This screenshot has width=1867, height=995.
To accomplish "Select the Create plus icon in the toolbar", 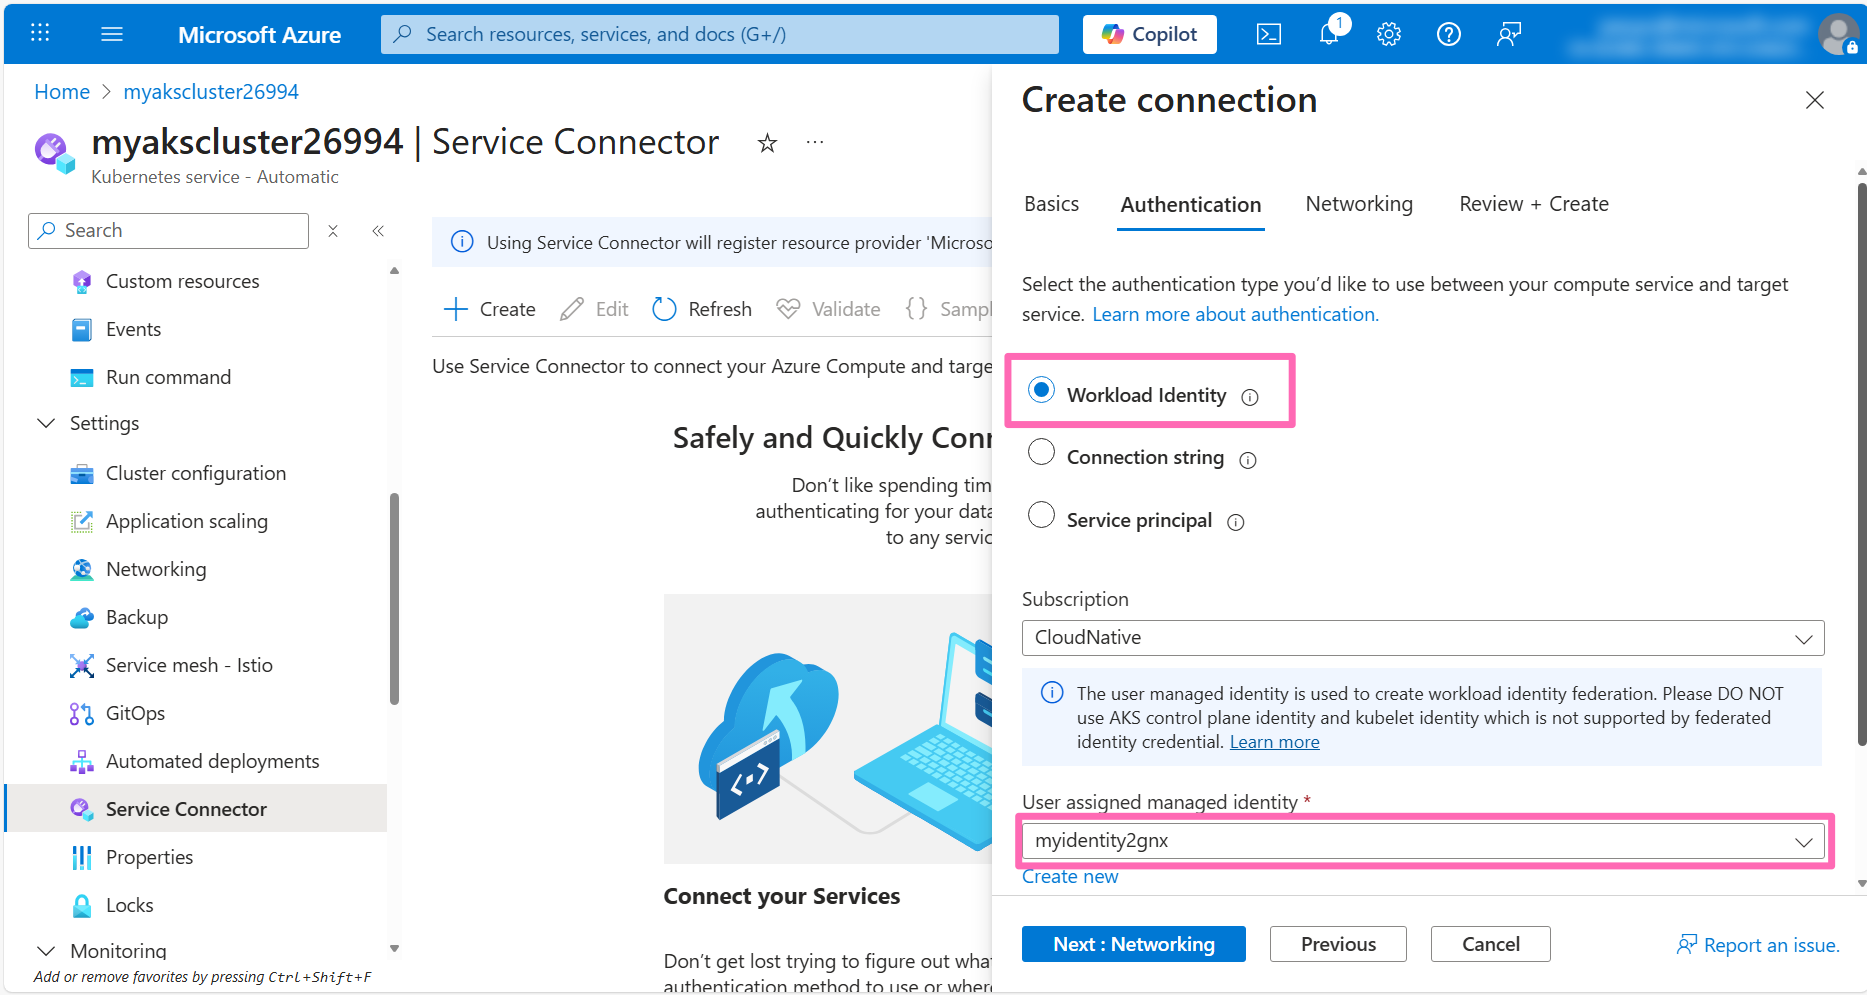I will click(456, 309).
